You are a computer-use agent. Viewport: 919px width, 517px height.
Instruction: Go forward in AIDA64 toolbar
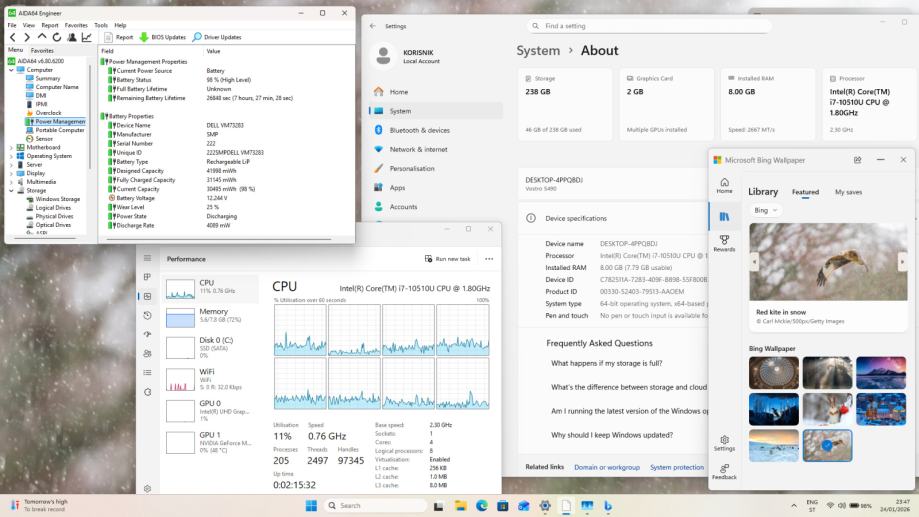point(27,37)
